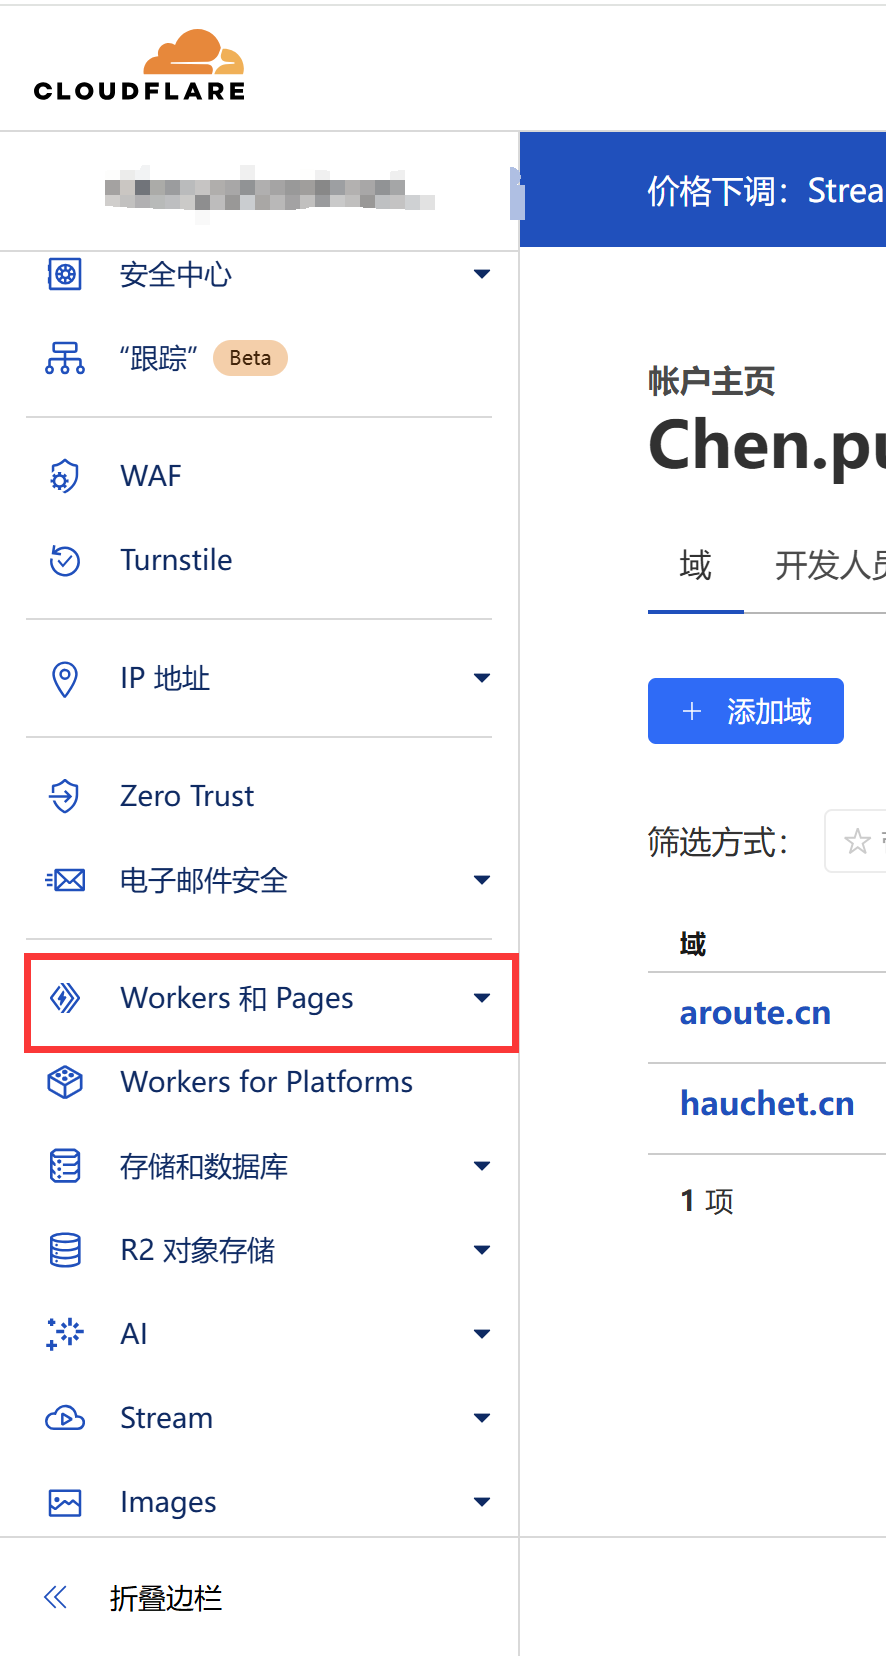This screenshot has height=1656, width=886.
Task: Click the Turnstile icon
Action: point(65,560)
